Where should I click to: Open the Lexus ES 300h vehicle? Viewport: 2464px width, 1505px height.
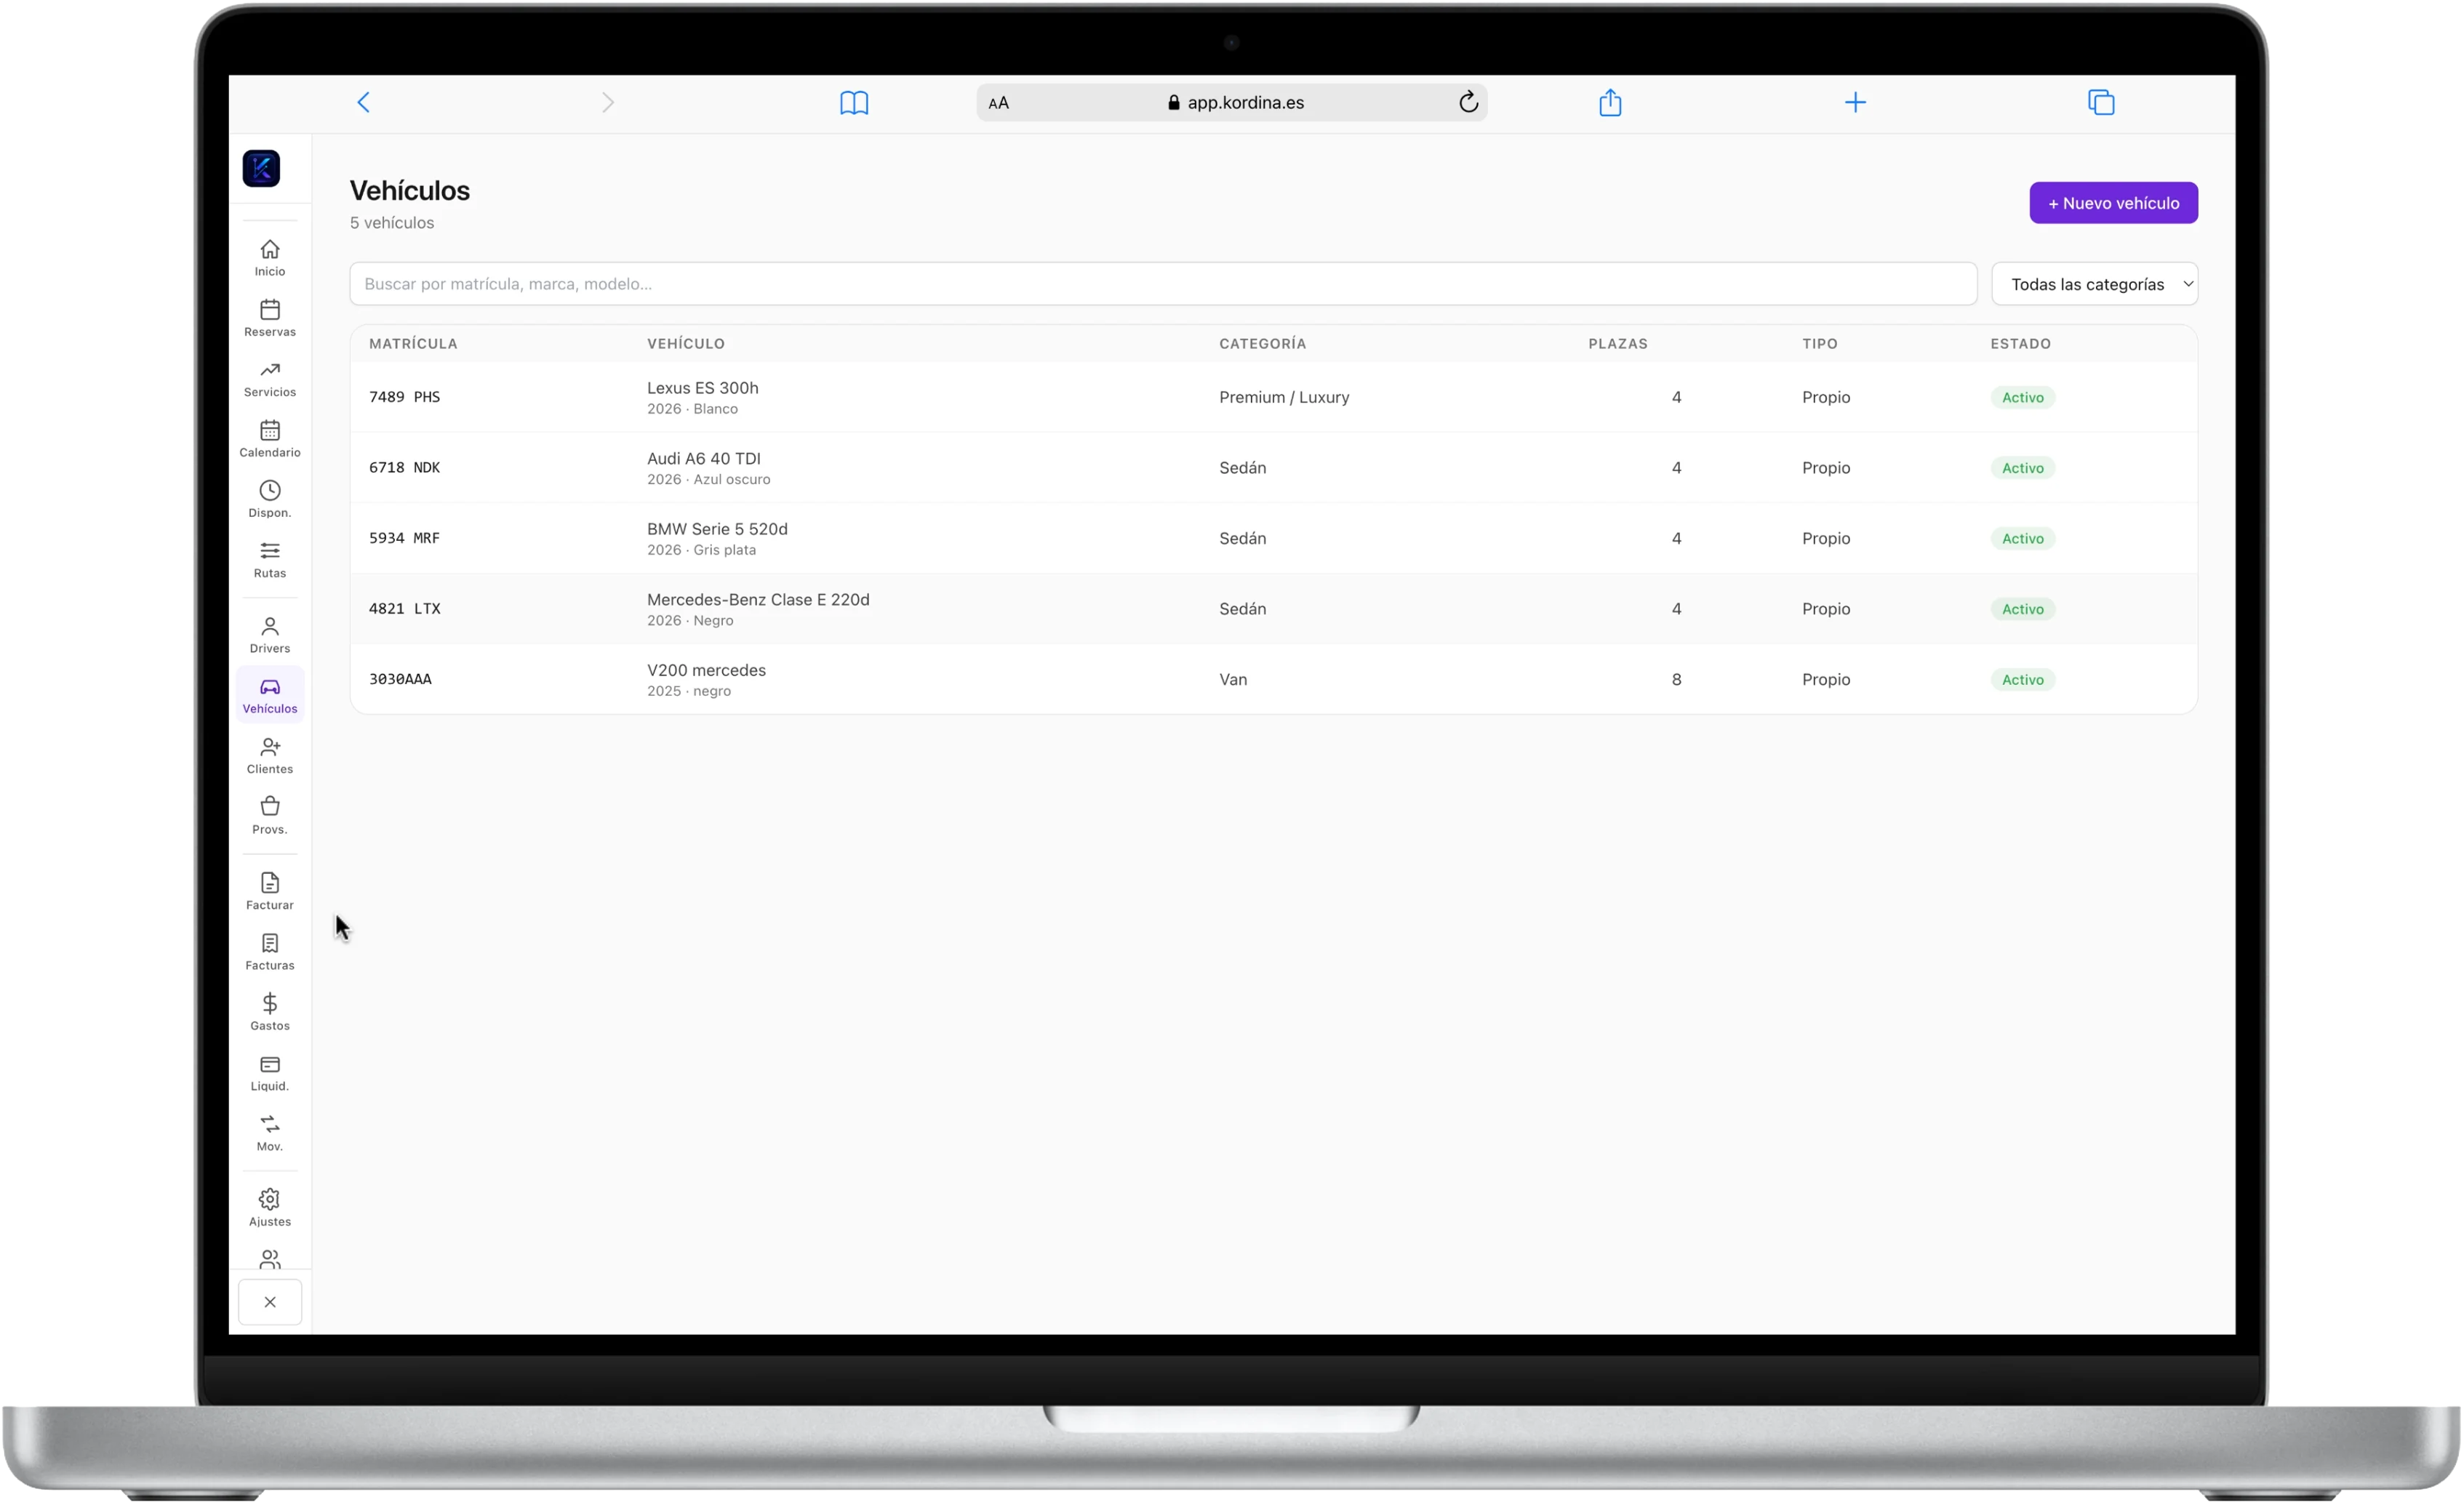[702, 388]
